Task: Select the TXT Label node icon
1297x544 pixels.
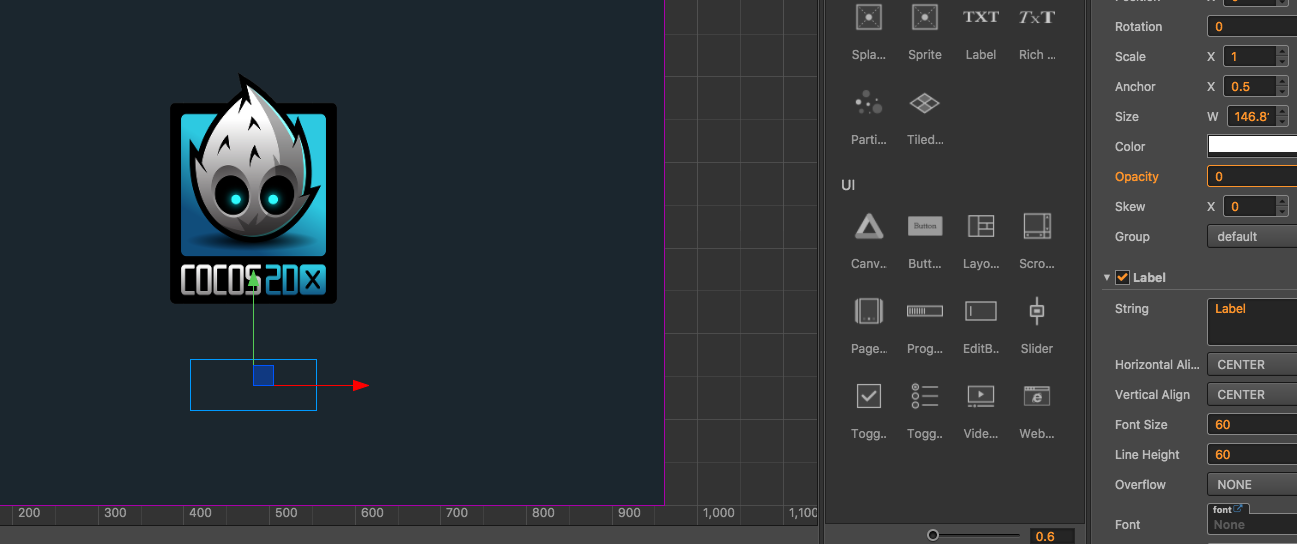Action: tap(981, 17)
